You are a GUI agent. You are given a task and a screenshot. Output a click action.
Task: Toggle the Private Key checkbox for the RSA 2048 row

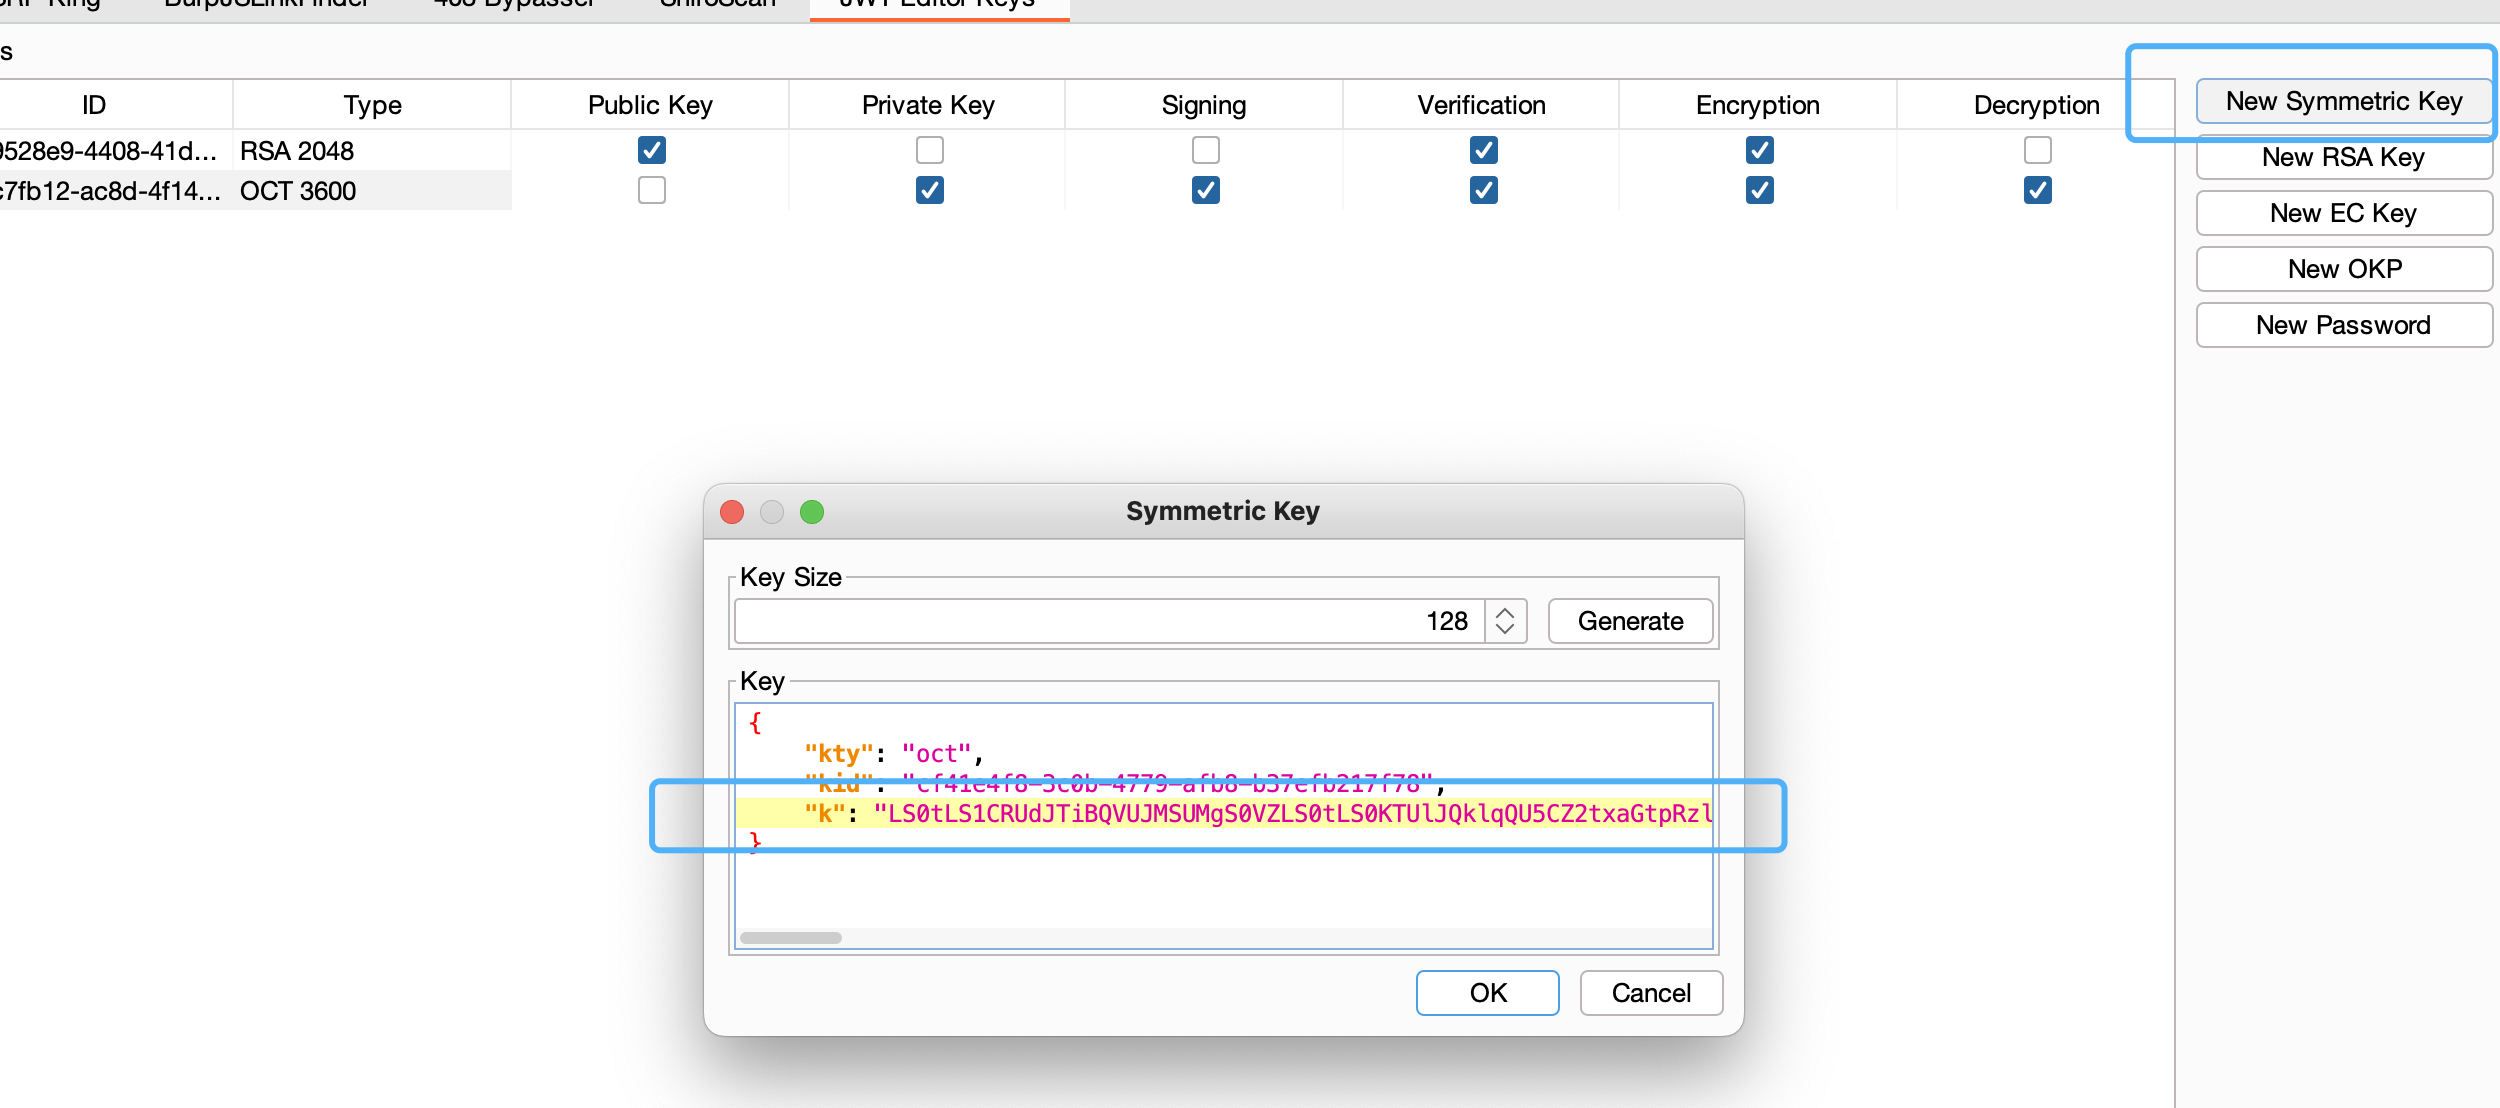(929, 150)
